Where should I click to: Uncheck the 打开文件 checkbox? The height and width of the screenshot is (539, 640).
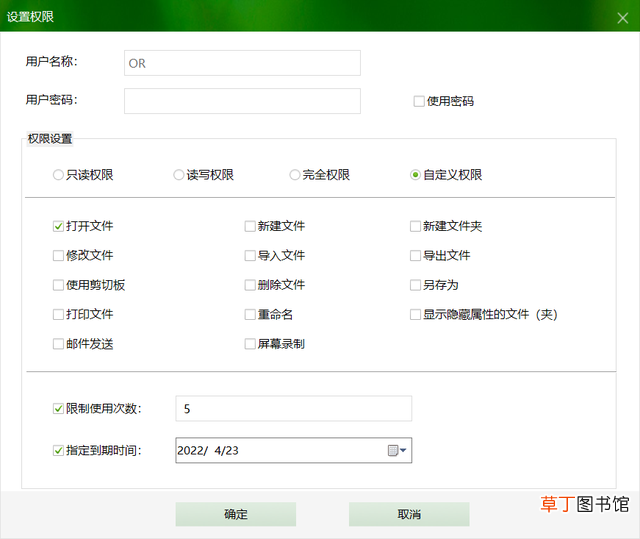click(58, 226)
